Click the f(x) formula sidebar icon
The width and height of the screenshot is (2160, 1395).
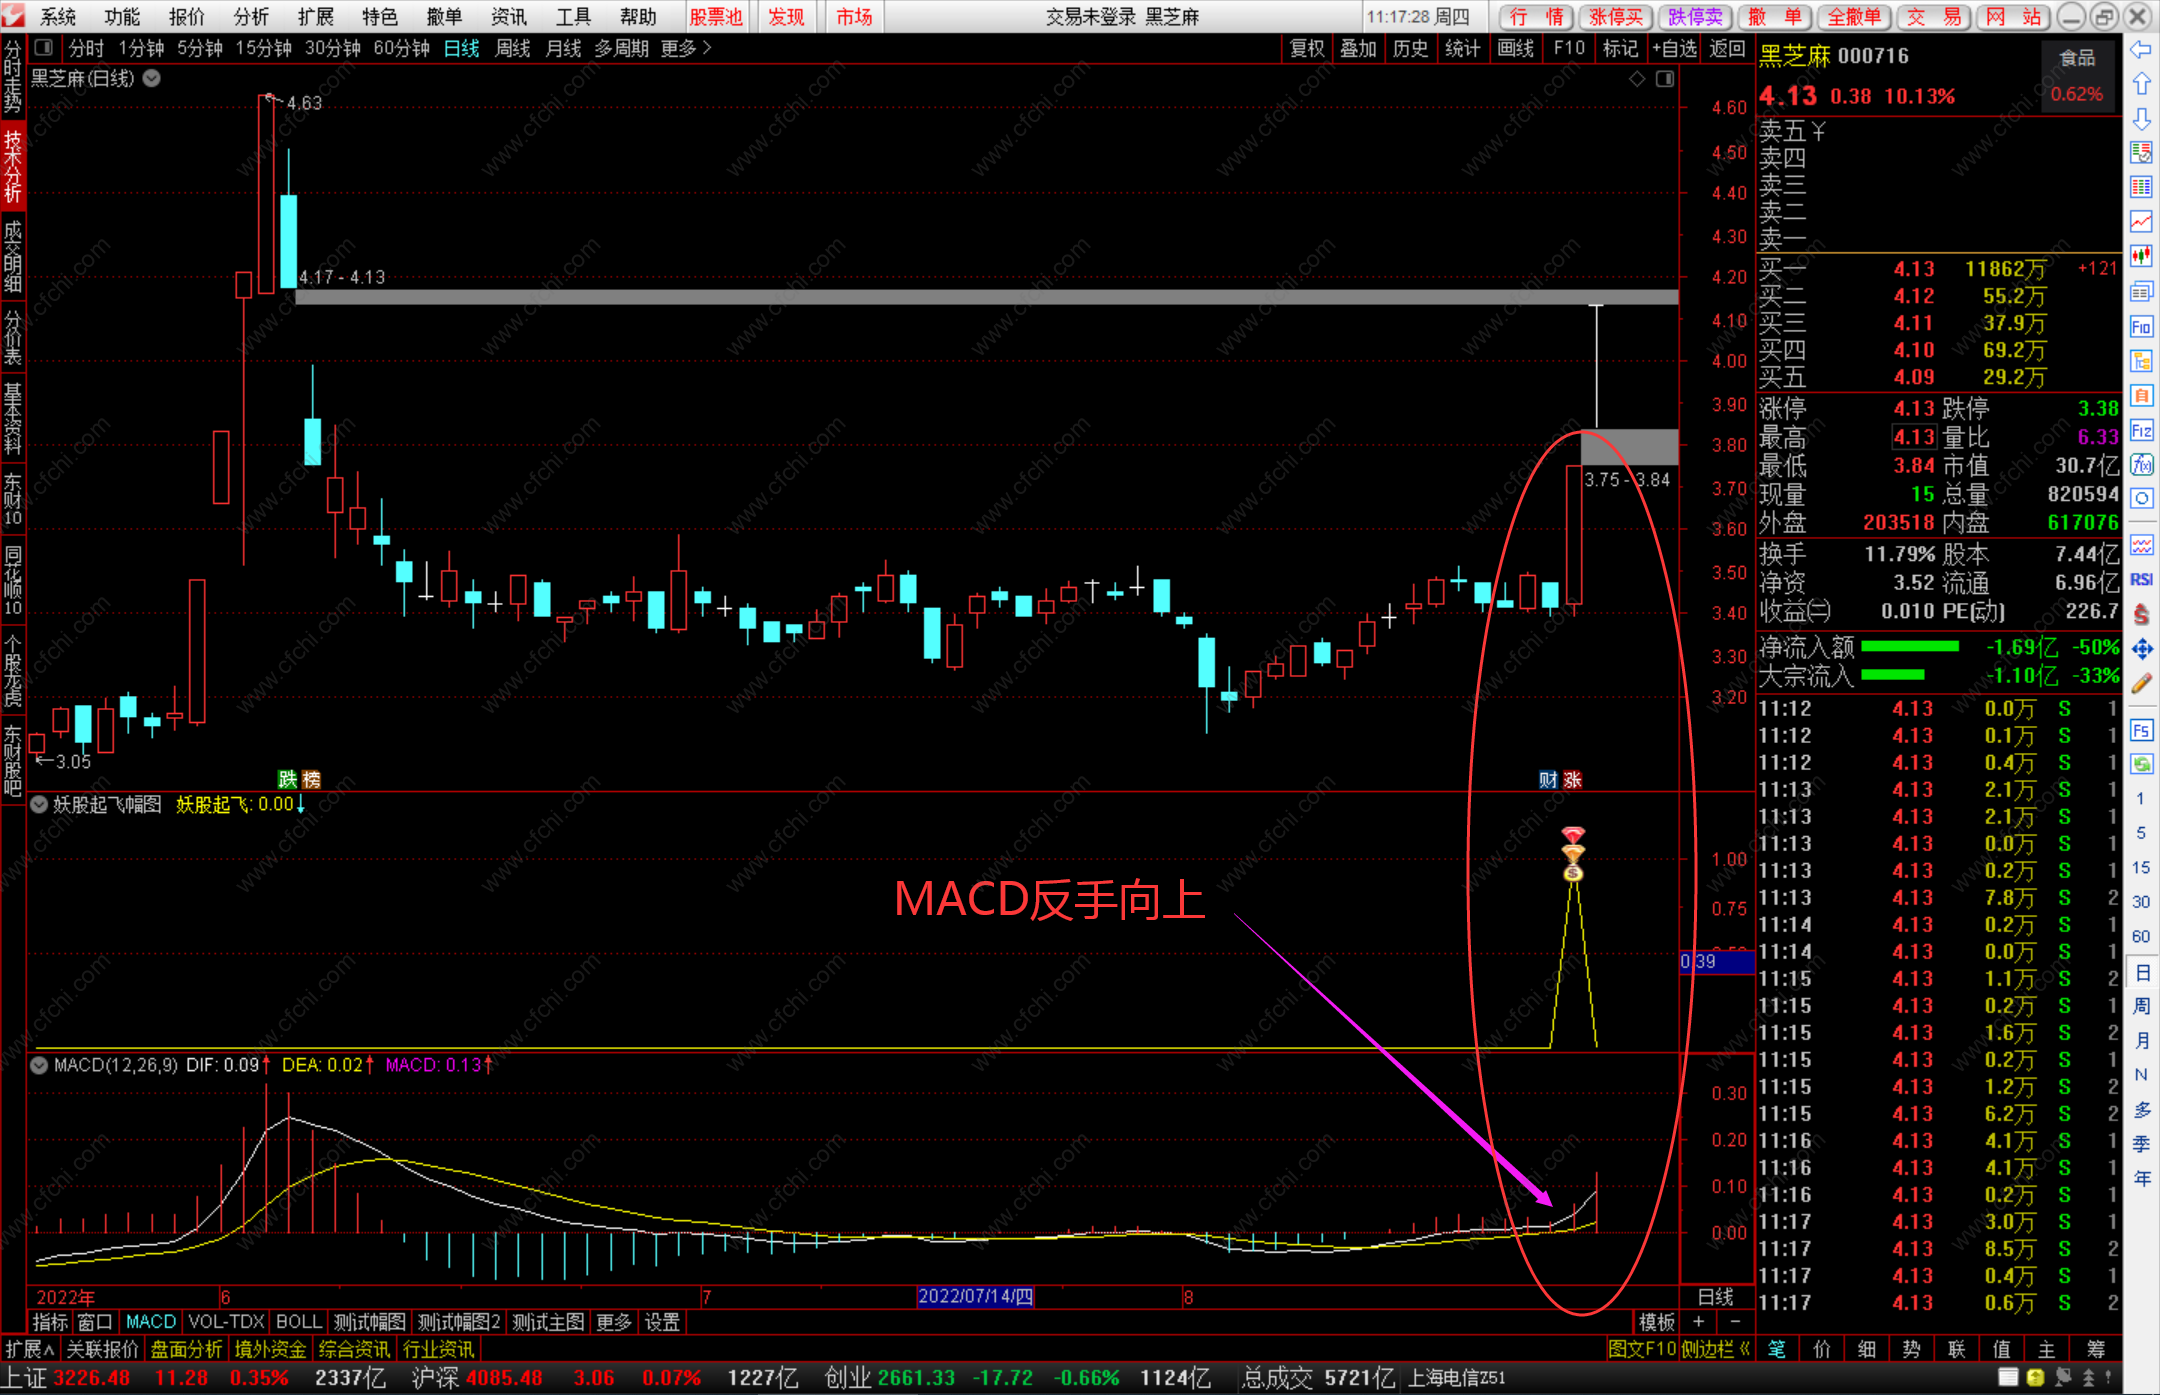[2141, 465]
